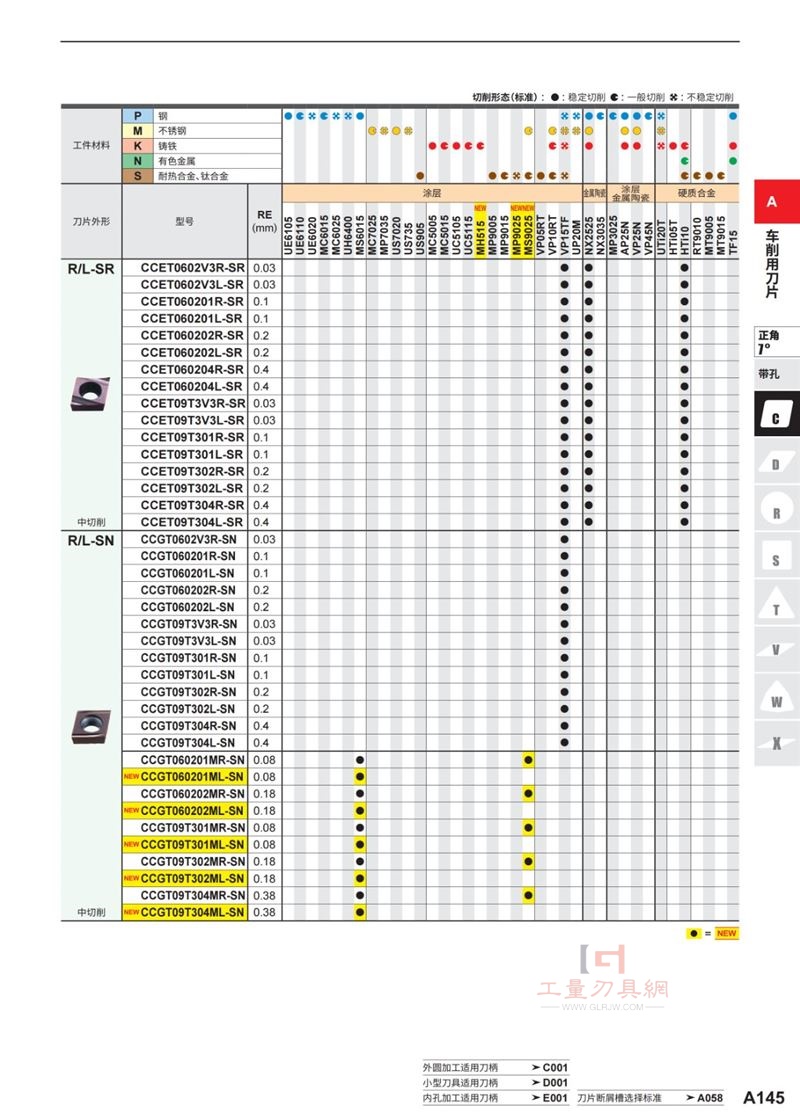Click the green 'N' non-ferrous metal swatch

(138, 161)
